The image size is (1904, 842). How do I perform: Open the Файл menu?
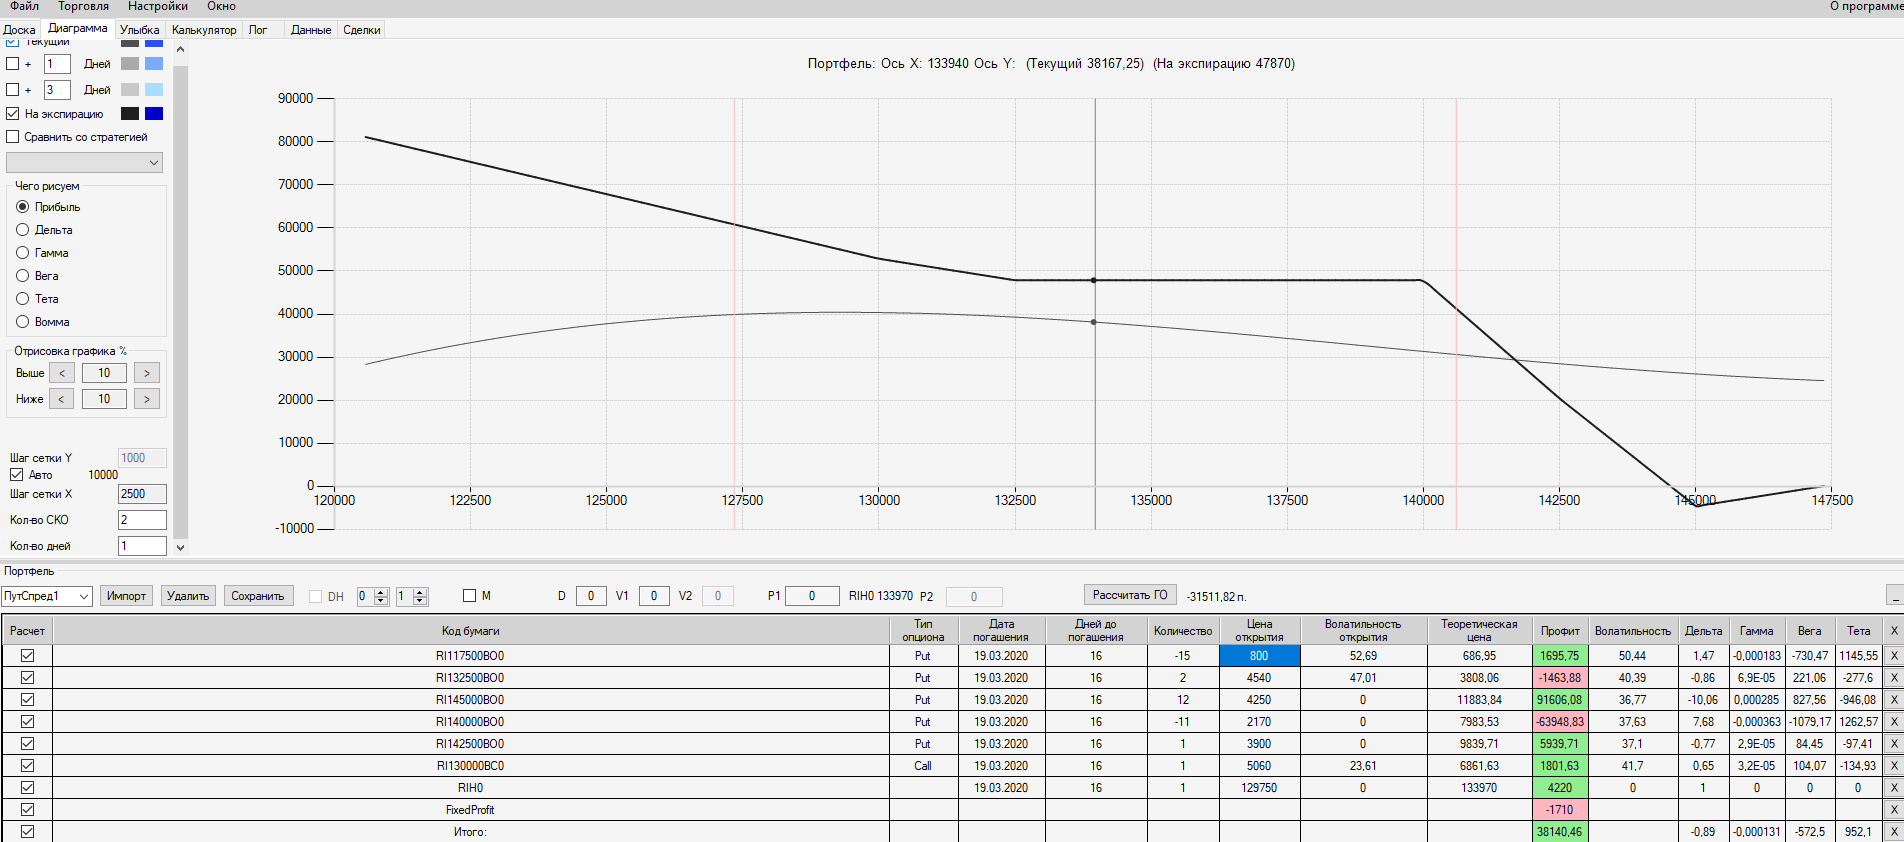click(x=25, y=7)
